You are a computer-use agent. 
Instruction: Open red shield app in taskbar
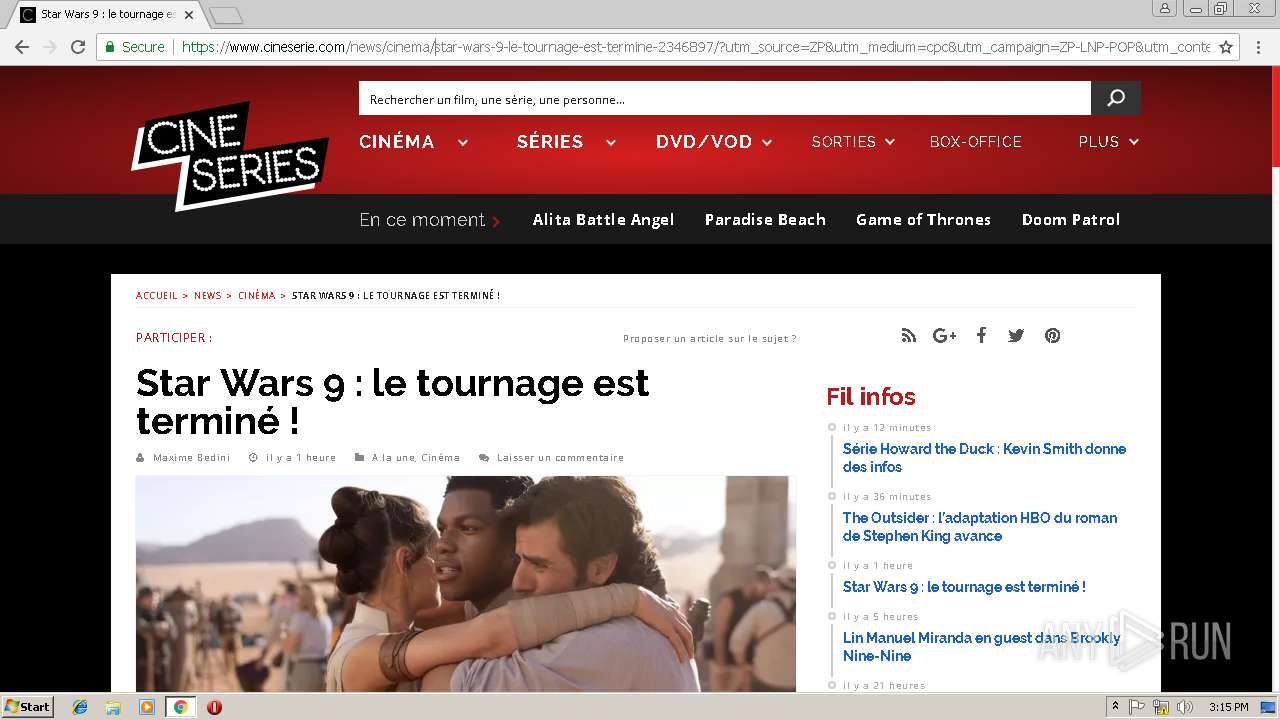pyautogui.click(x=214, y=707)
